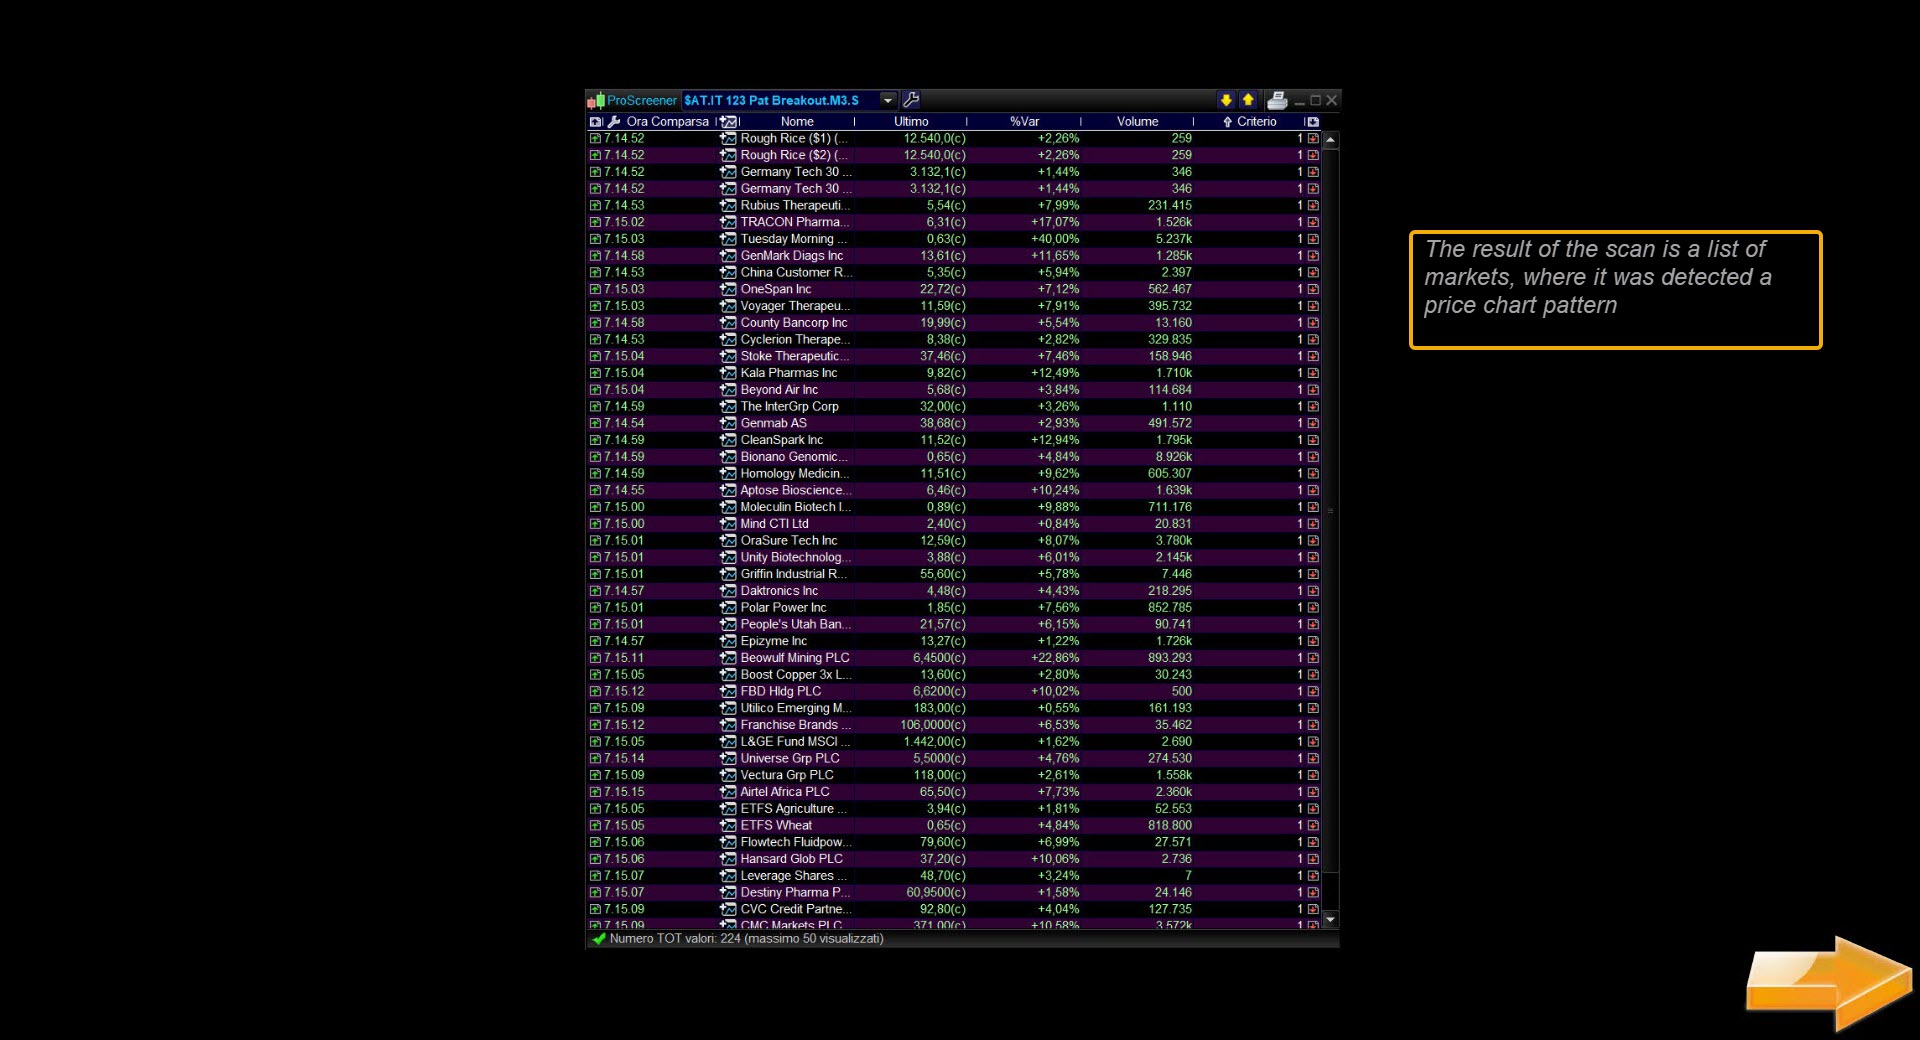Screen dimensions: 1920x1040
Task: Select Epizyme Inc row name
Action: point(774,641)
